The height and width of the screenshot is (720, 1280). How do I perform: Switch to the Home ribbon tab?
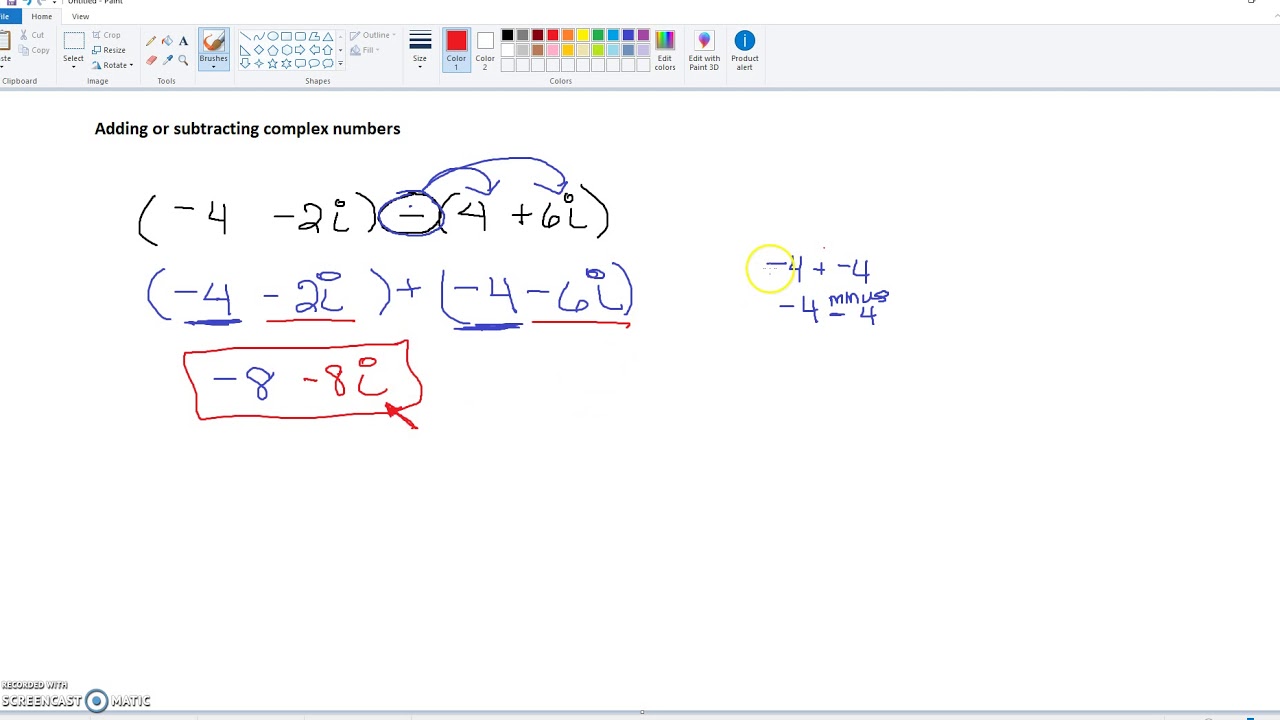point(41,16)
